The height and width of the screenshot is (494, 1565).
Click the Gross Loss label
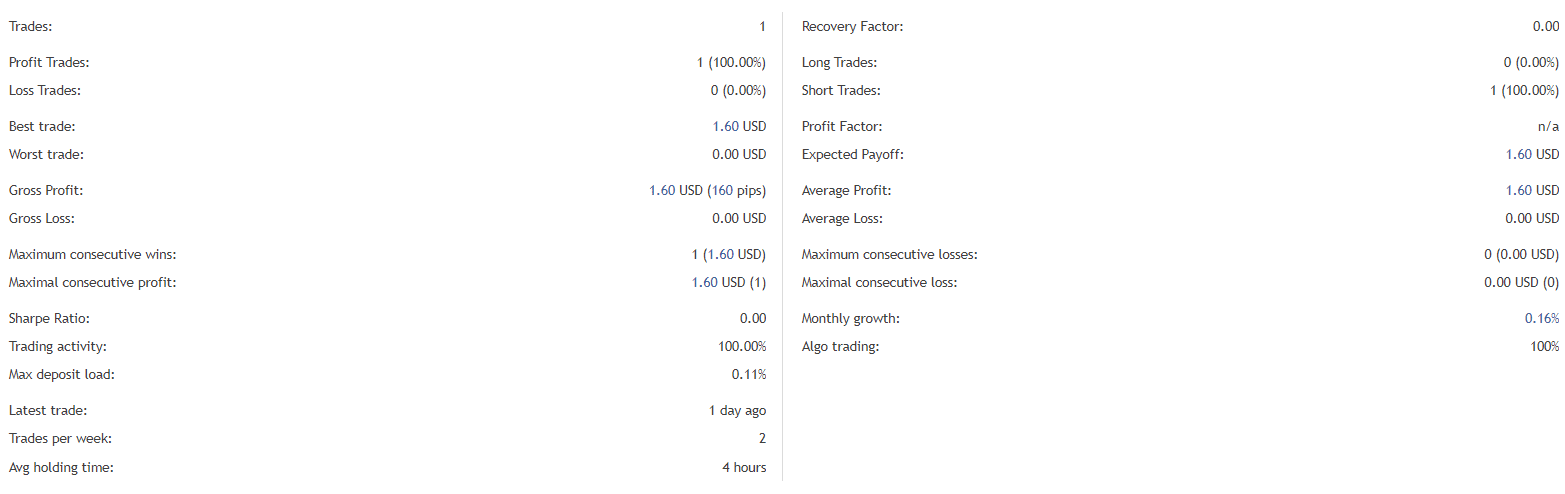[x=42, y=219]
